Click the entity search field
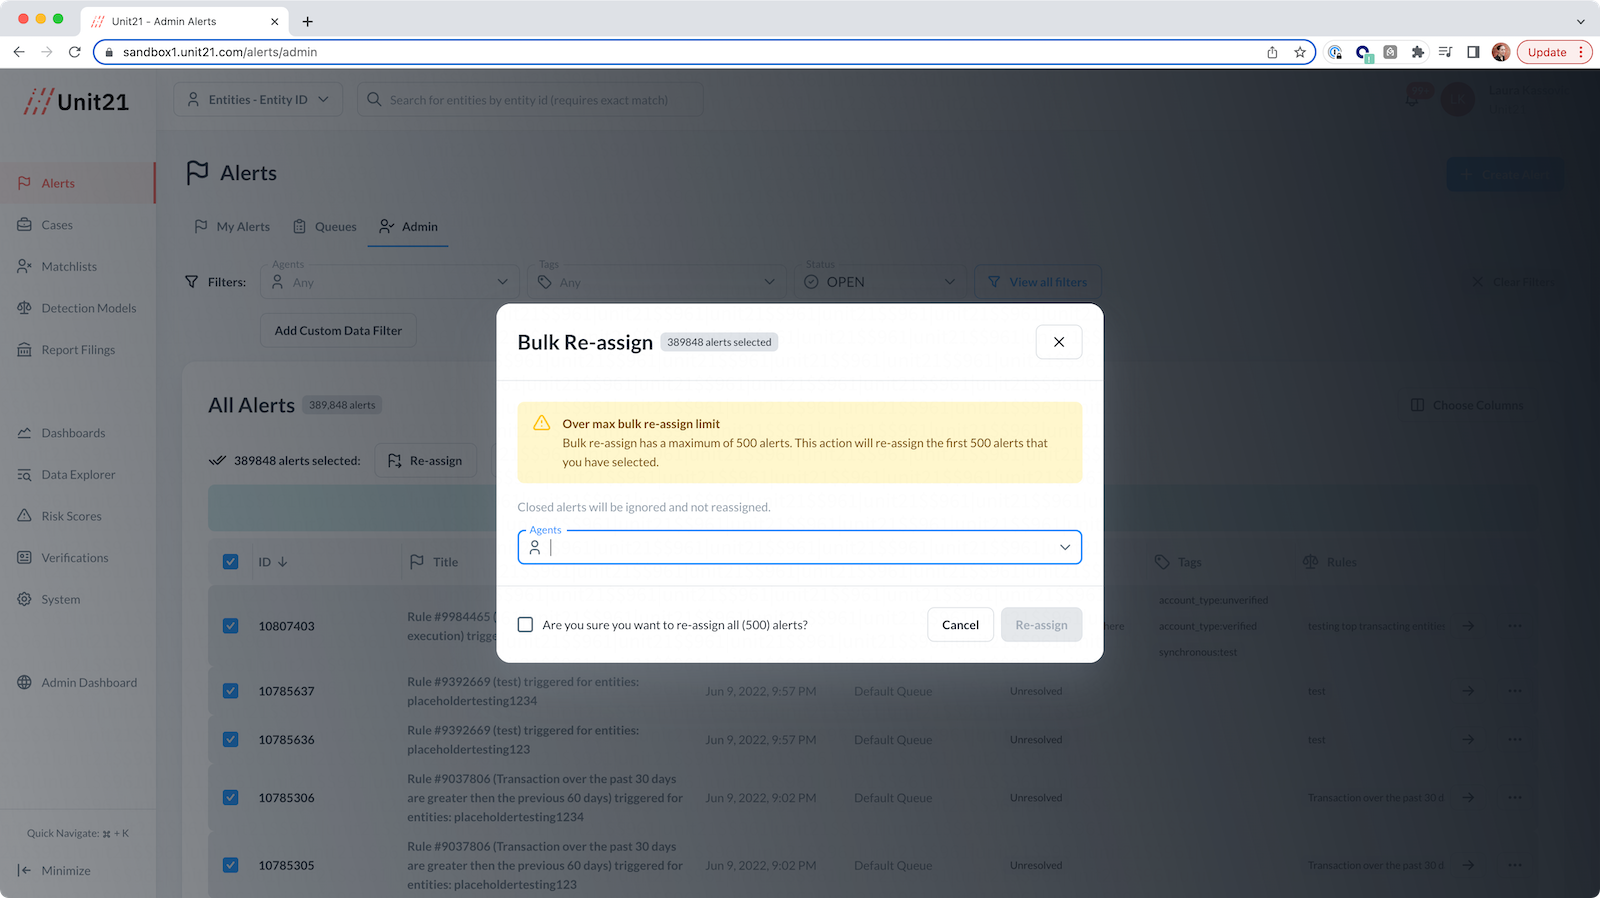Viewport: 1600px width, 898px height. pos(530,100)
